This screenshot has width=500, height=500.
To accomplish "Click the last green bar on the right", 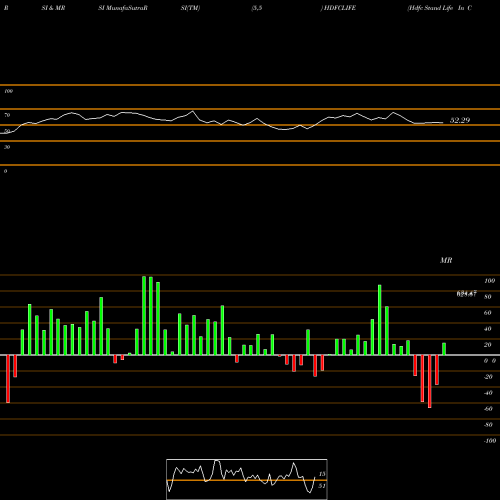I will [x=444, y=349].
